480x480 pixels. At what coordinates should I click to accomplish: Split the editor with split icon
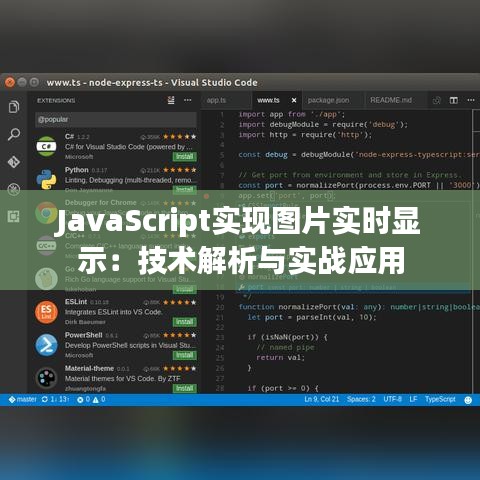coord(454,100)
